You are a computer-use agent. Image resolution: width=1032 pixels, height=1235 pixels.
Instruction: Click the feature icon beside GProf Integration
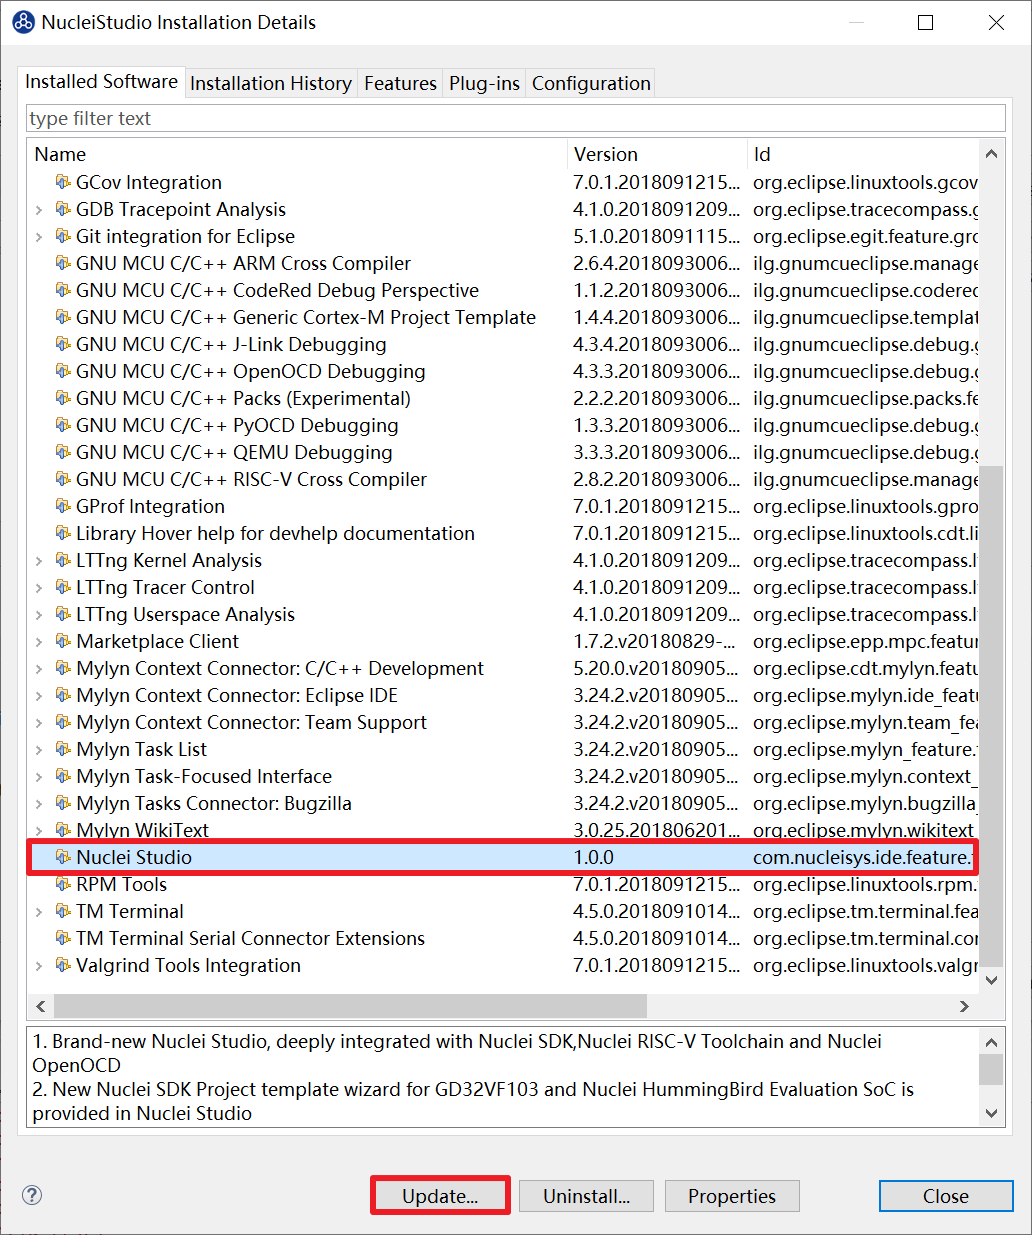pyautogui.click(x=63, y=506)
